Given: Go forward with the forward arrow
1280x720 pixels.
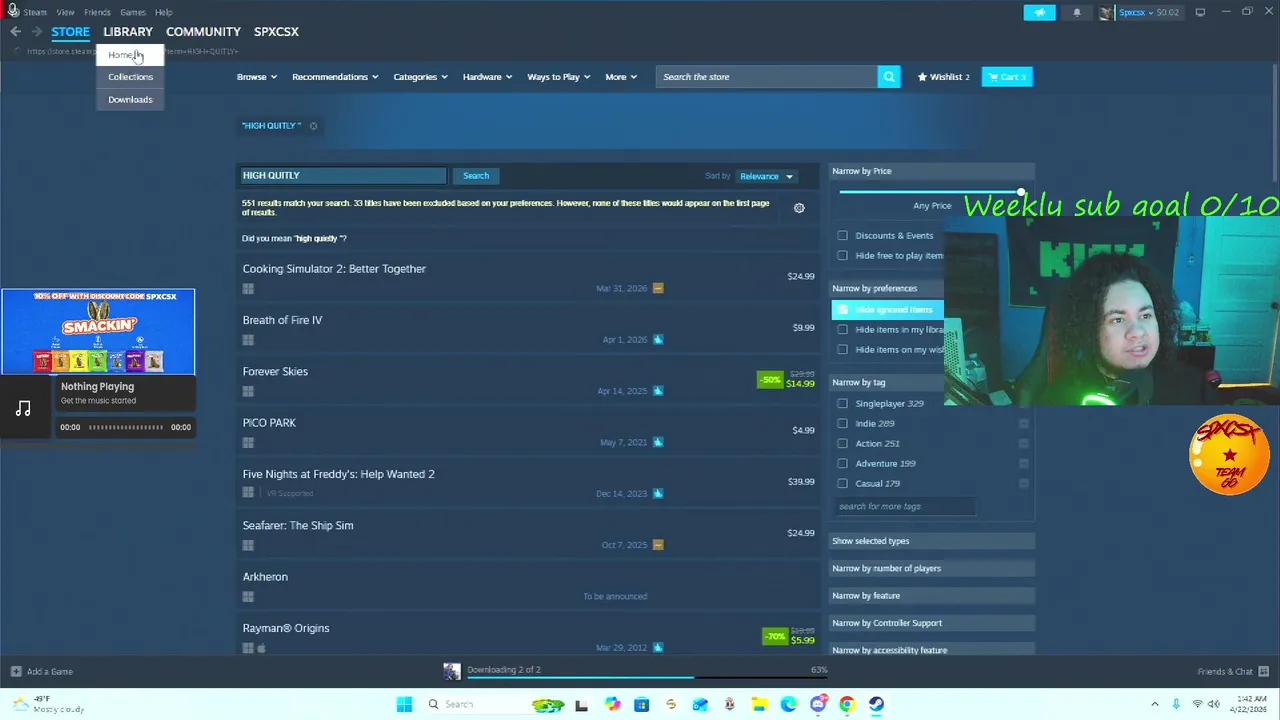Looking at the screenshot, I should [x=37, y=32].
